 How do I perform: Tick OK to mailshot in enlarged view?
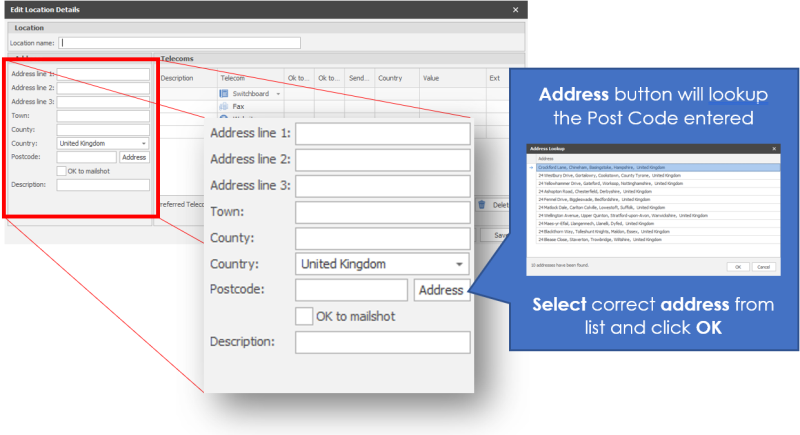(x=305, y=316)
